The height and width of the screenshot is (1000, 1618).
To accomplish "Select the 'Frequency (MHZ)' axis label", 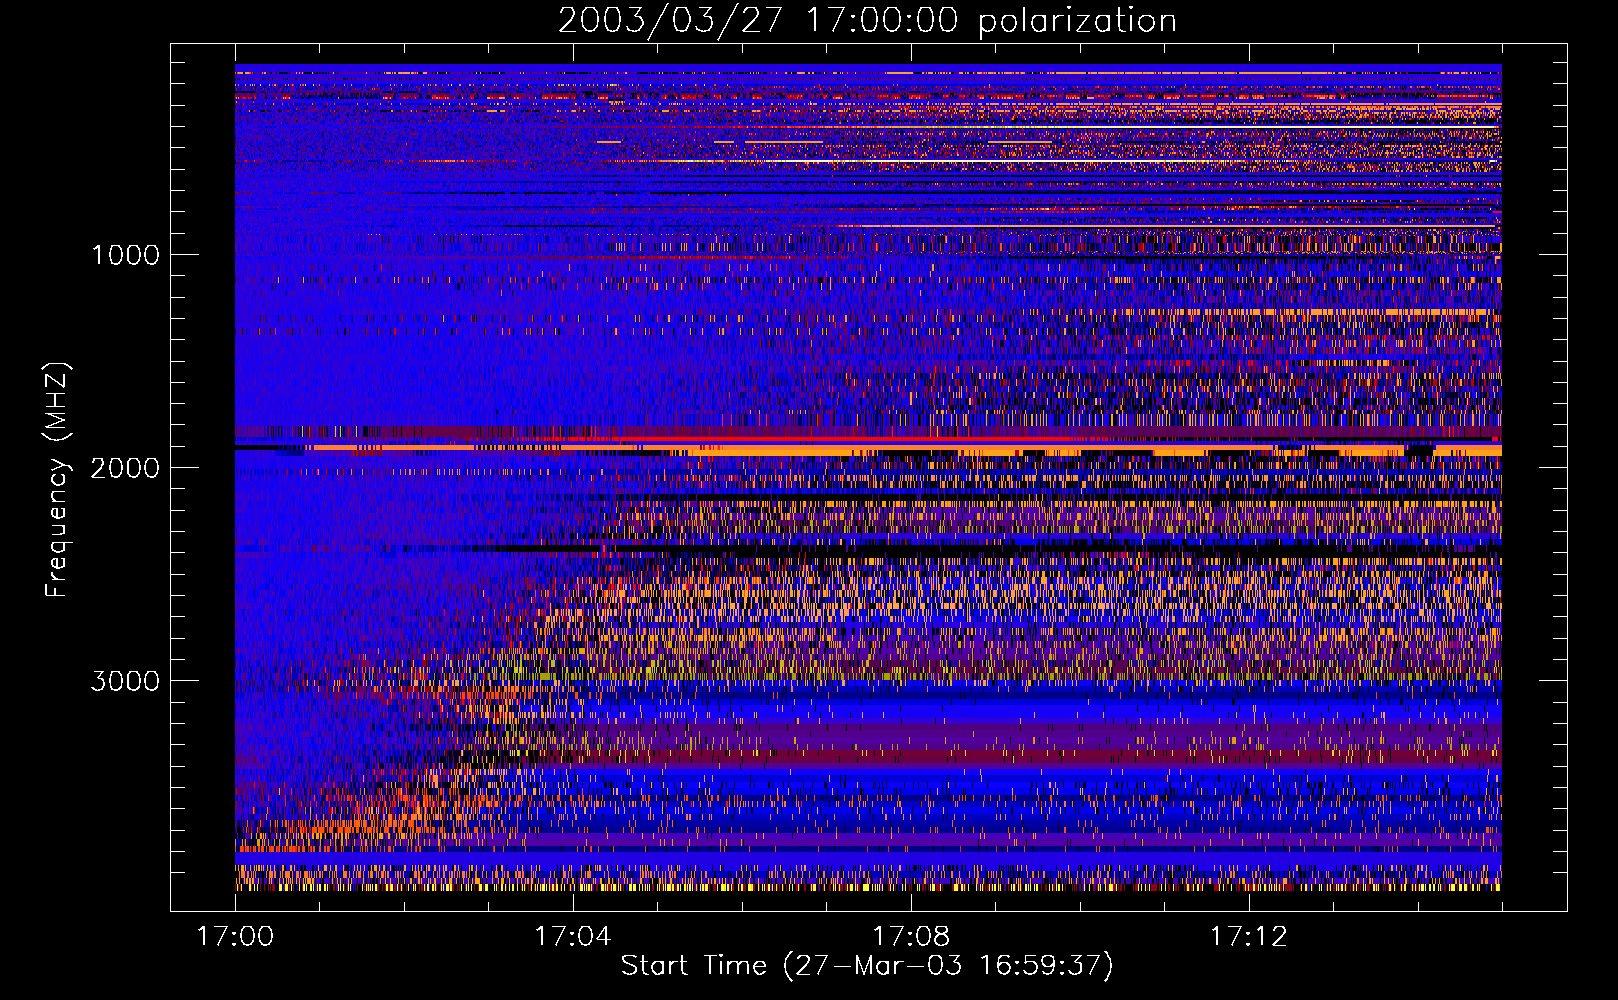I will 58,480.
